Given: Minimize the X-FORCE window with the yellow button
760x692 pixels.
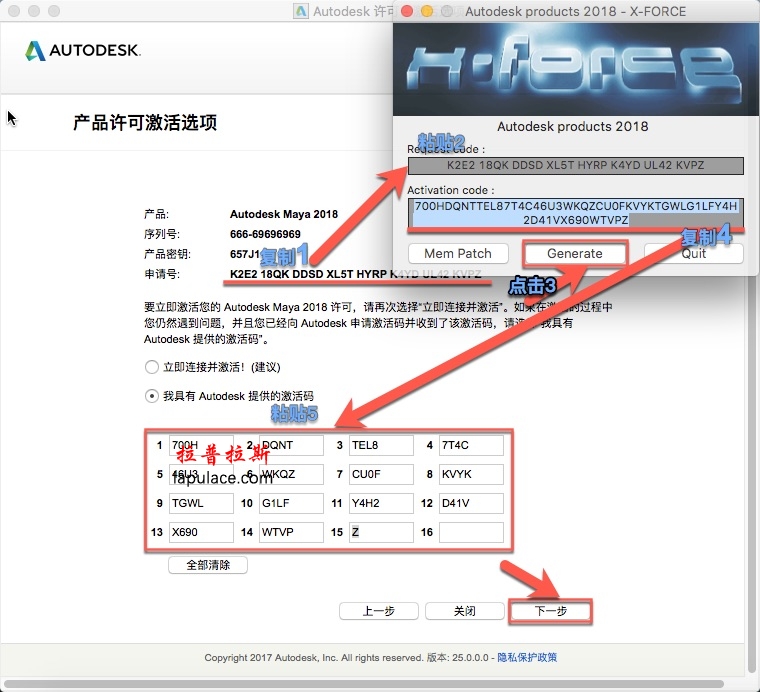Looking at the screenshot, I should coord(427,11).
